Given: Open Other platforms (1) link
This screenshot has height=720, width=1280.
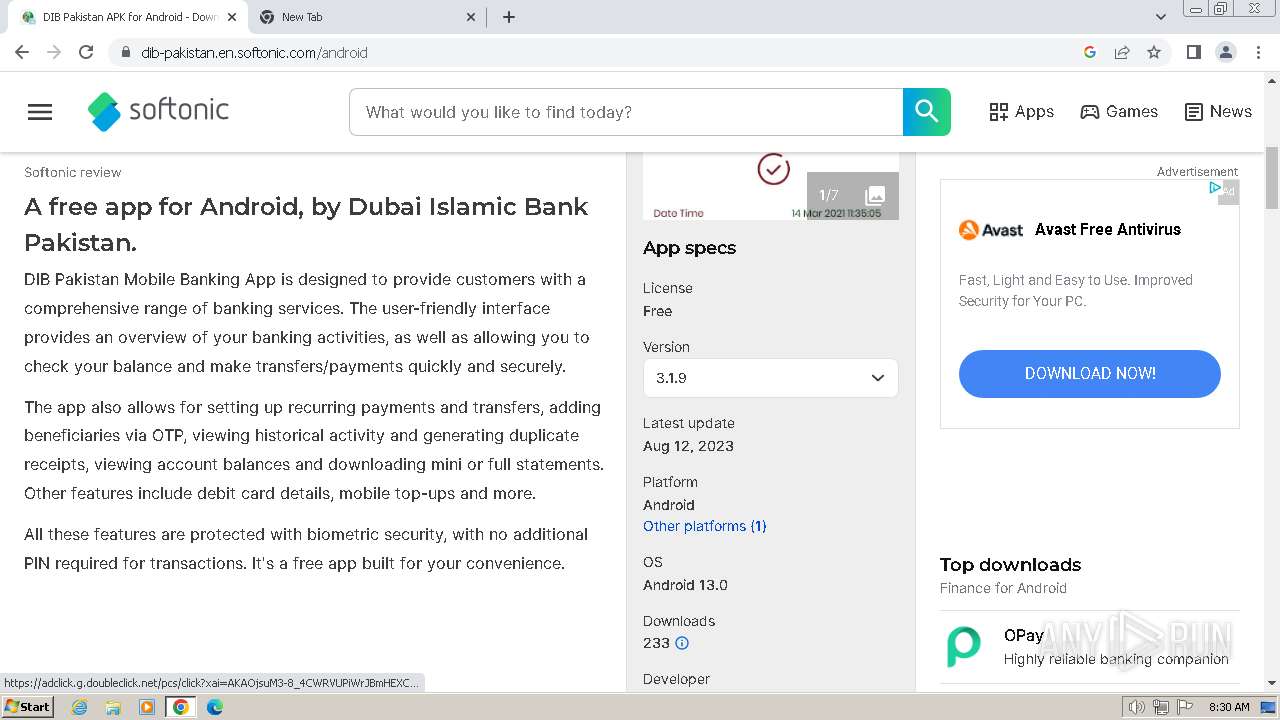Looking at the screenshot, I should click(704, 526).
